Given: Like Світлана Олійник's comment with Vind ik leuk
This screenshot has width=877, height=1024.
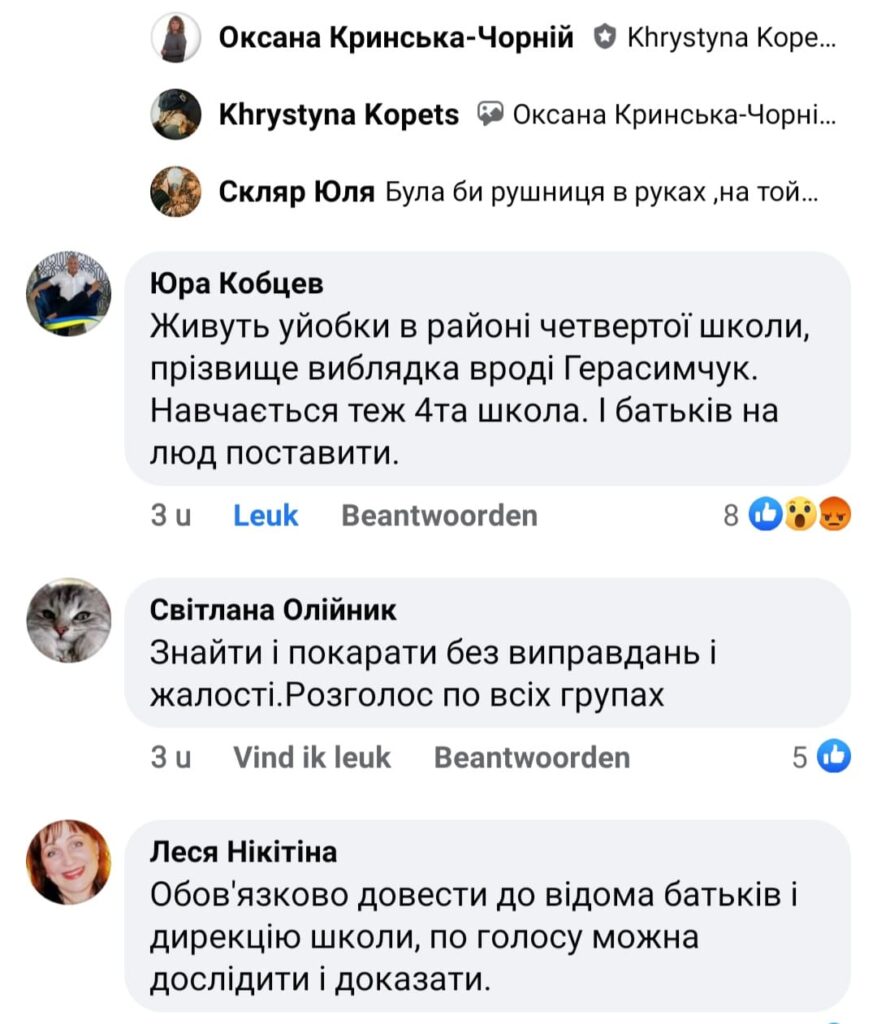Looking at the screenshot, I should point(312,758).
